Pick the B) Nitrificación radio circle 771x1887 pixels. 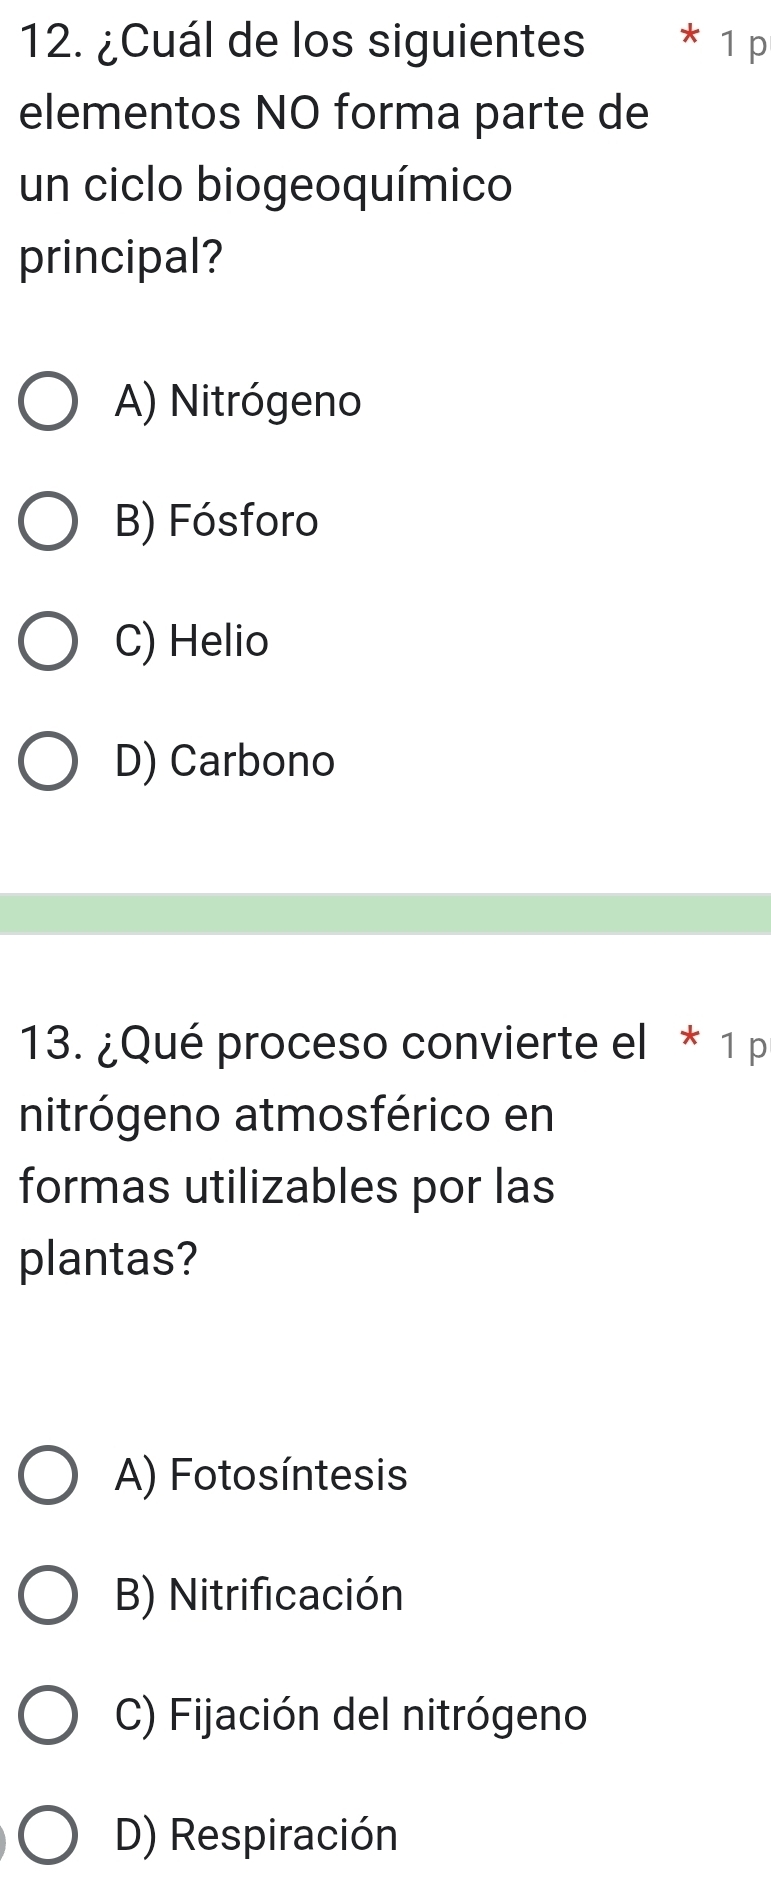[x=47, y=1596]
